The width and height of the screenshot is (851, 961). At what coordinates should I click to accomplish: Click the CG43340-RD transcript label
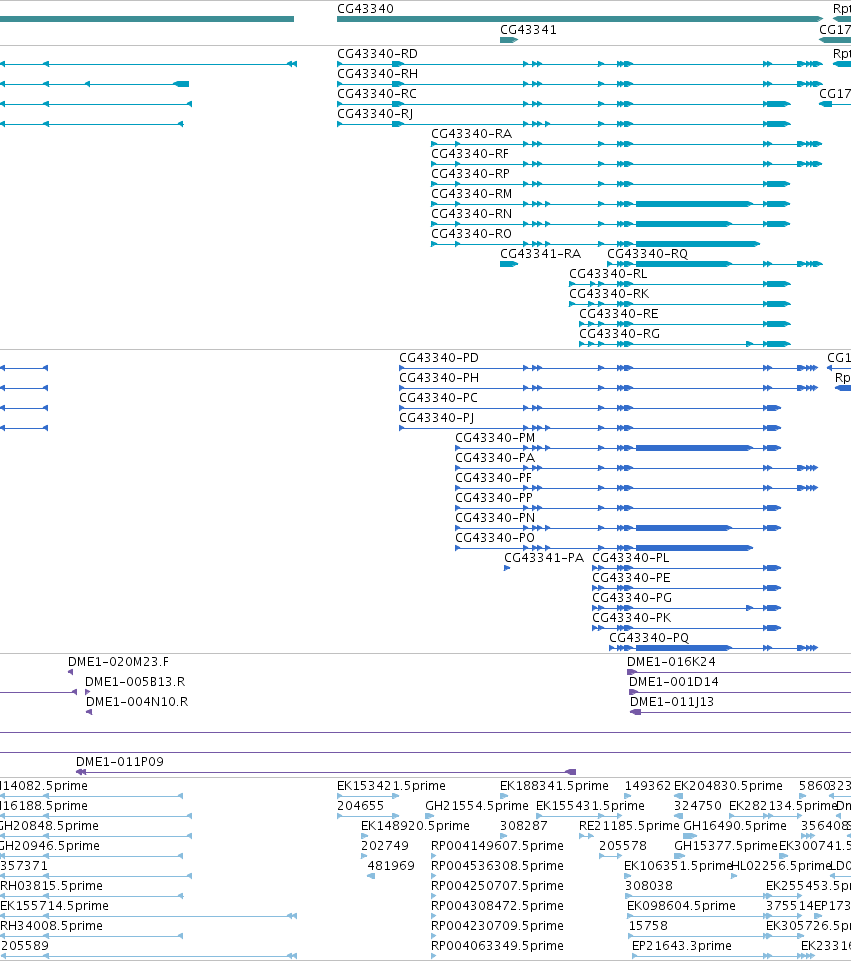(377, 54)
